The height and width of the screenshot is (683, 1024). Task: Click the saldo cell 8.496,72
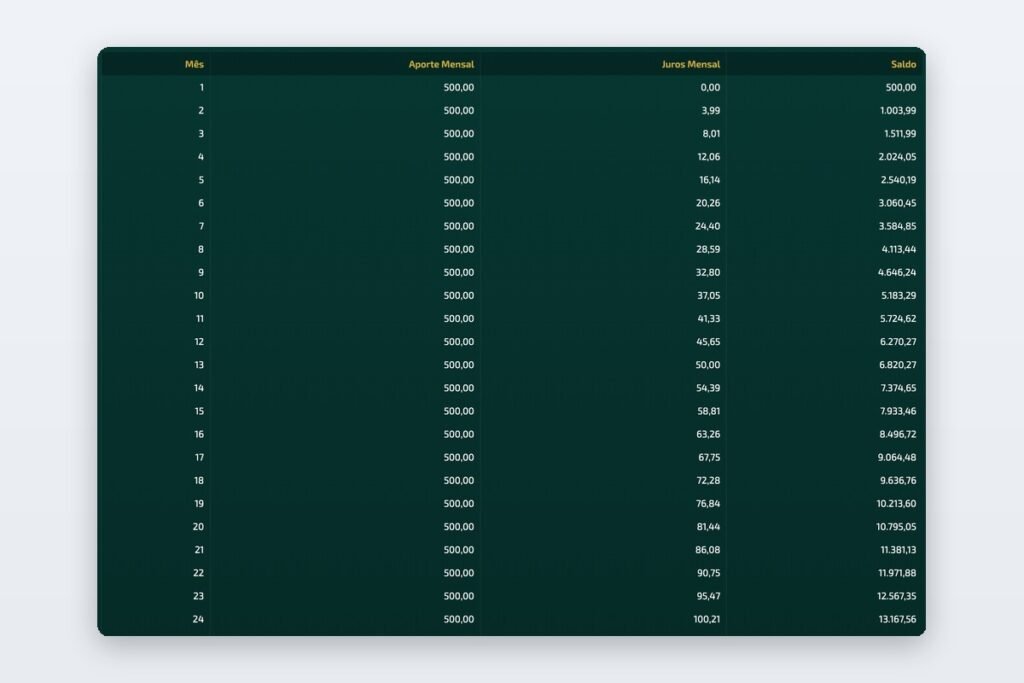point(898,434)
